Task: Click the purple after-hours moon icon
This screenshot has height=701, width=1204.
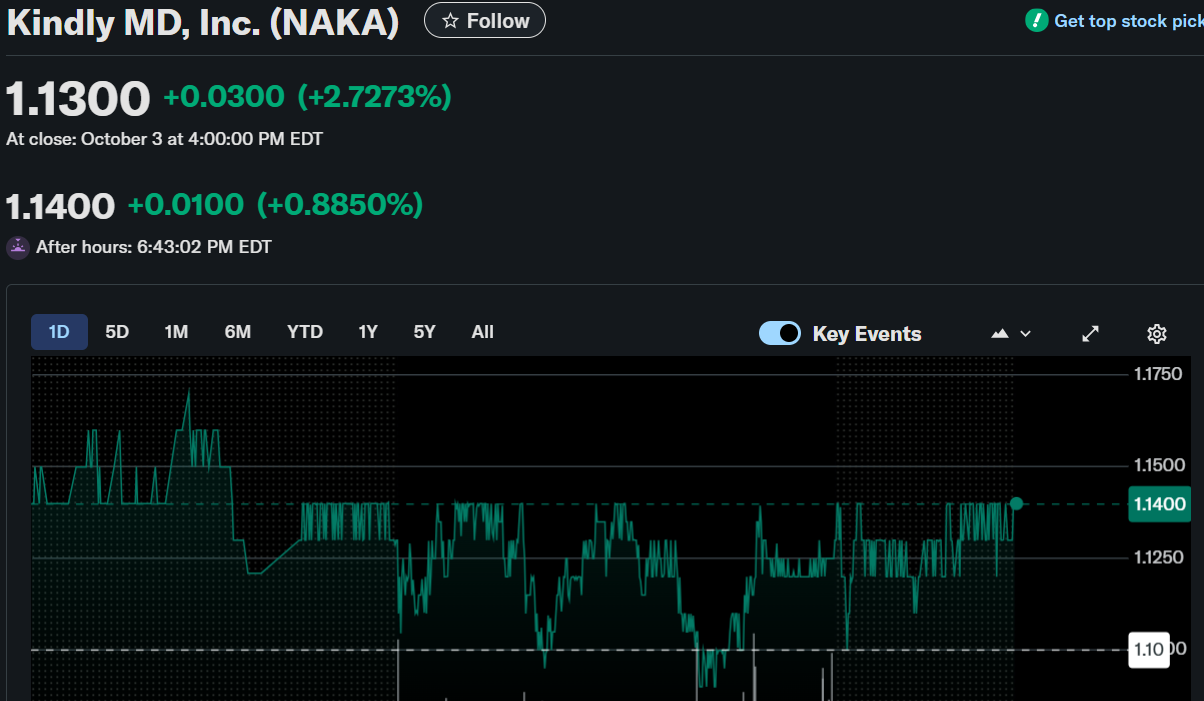Action: tap(18, 247)
